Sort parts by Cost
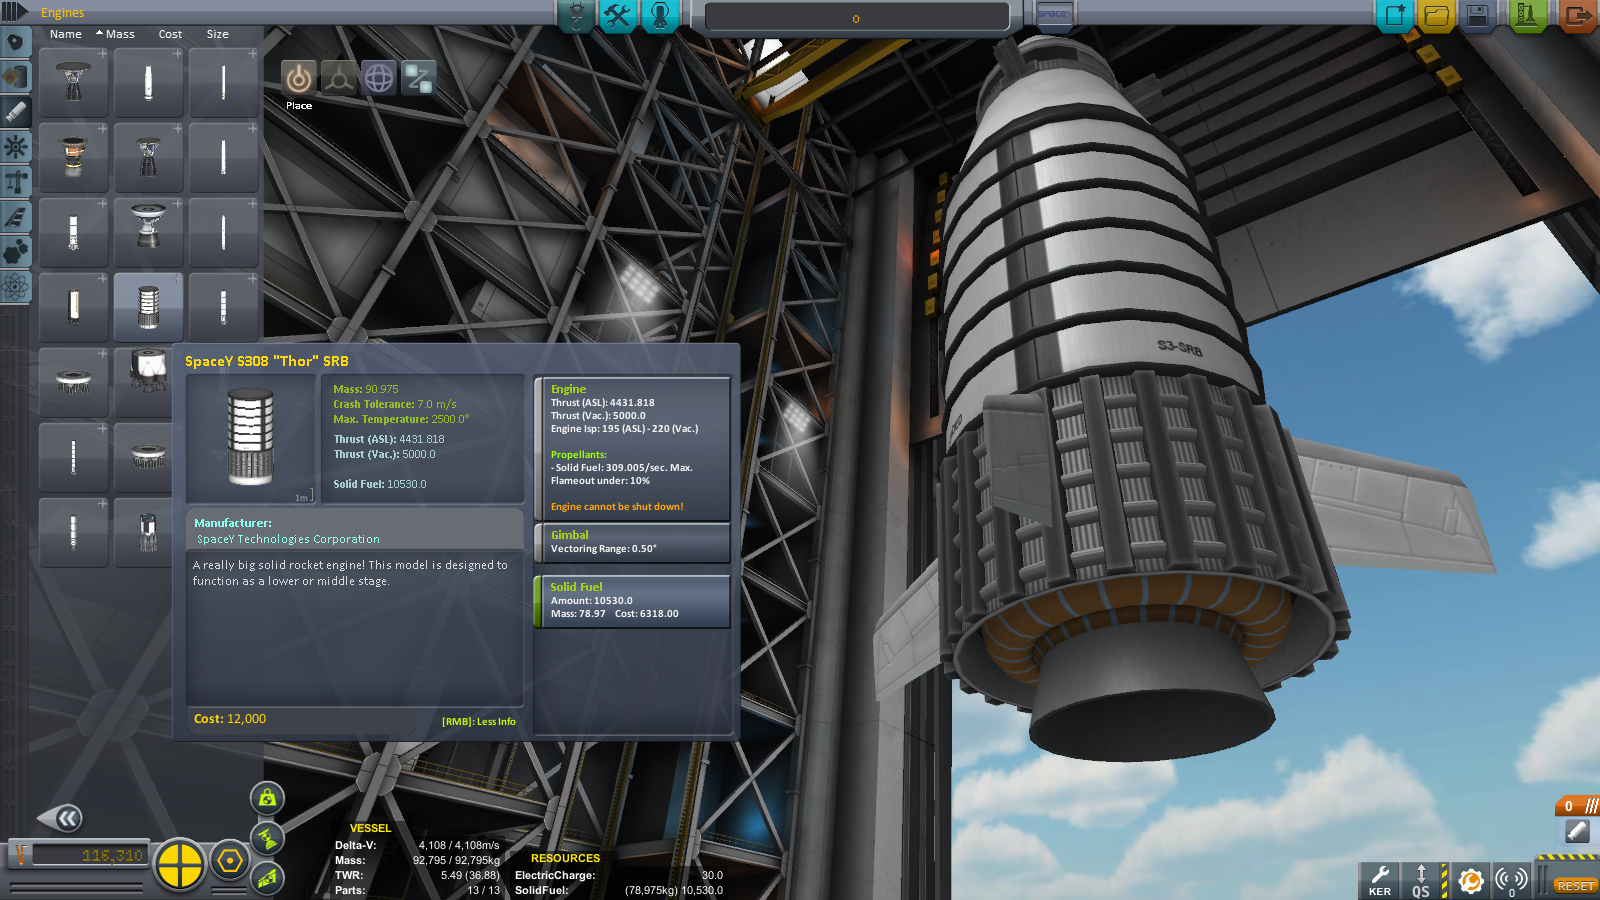The width and height of the screenshot is (1600, 900). [170, 34]
